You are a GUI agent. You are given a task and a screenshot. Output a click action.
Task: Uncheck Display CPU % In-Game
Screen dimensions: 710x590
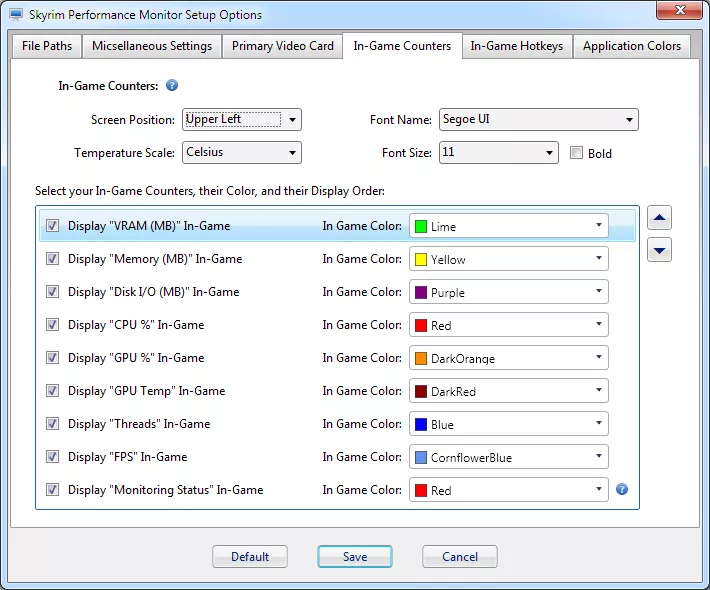(x=53, y=325)
